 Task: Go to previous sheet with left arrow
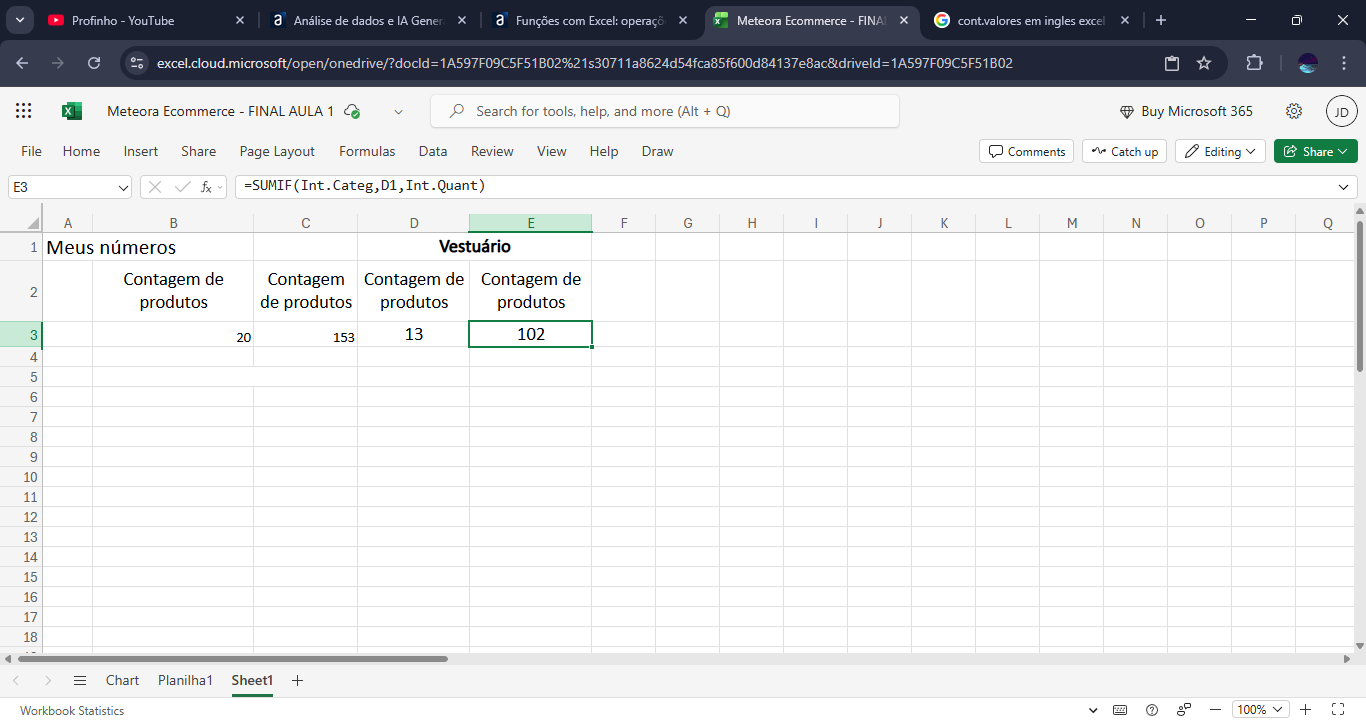point(18,680)
